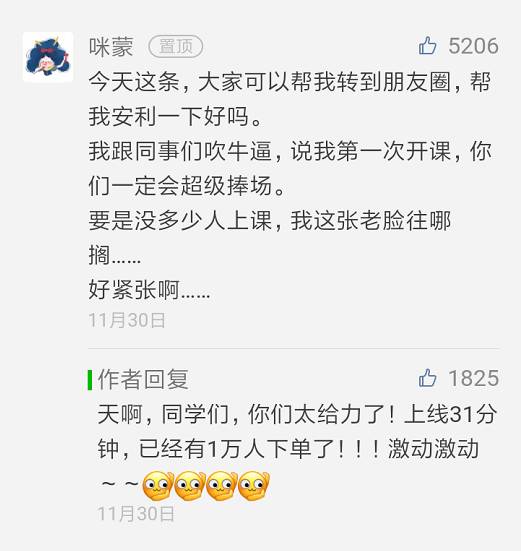Image resolution: width=521 pixels, height=551 pixels.
Task: Select the 作者回复 label
Action: click(143, 380)
